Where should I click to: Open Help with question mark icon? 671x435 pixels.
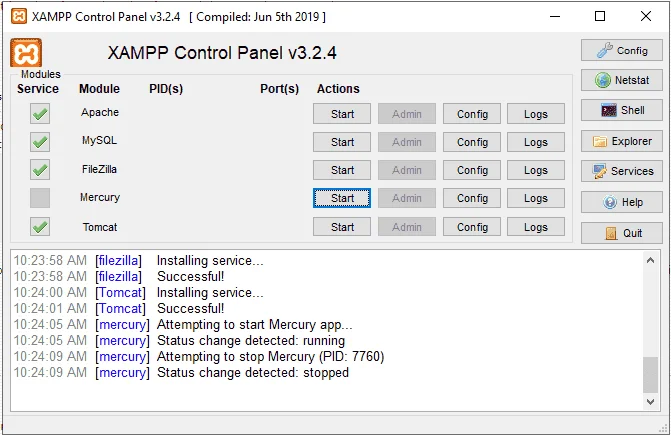click(621, 202)
